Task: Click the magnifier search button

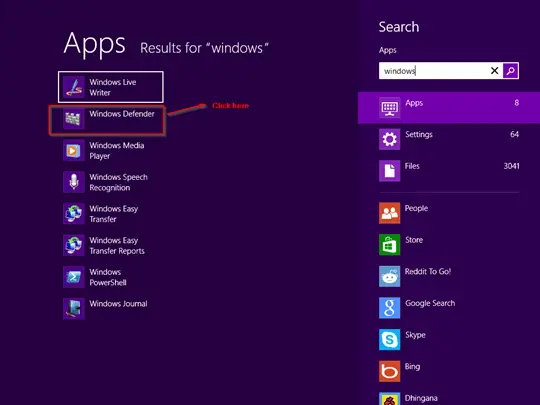Action: click(511, 71)
